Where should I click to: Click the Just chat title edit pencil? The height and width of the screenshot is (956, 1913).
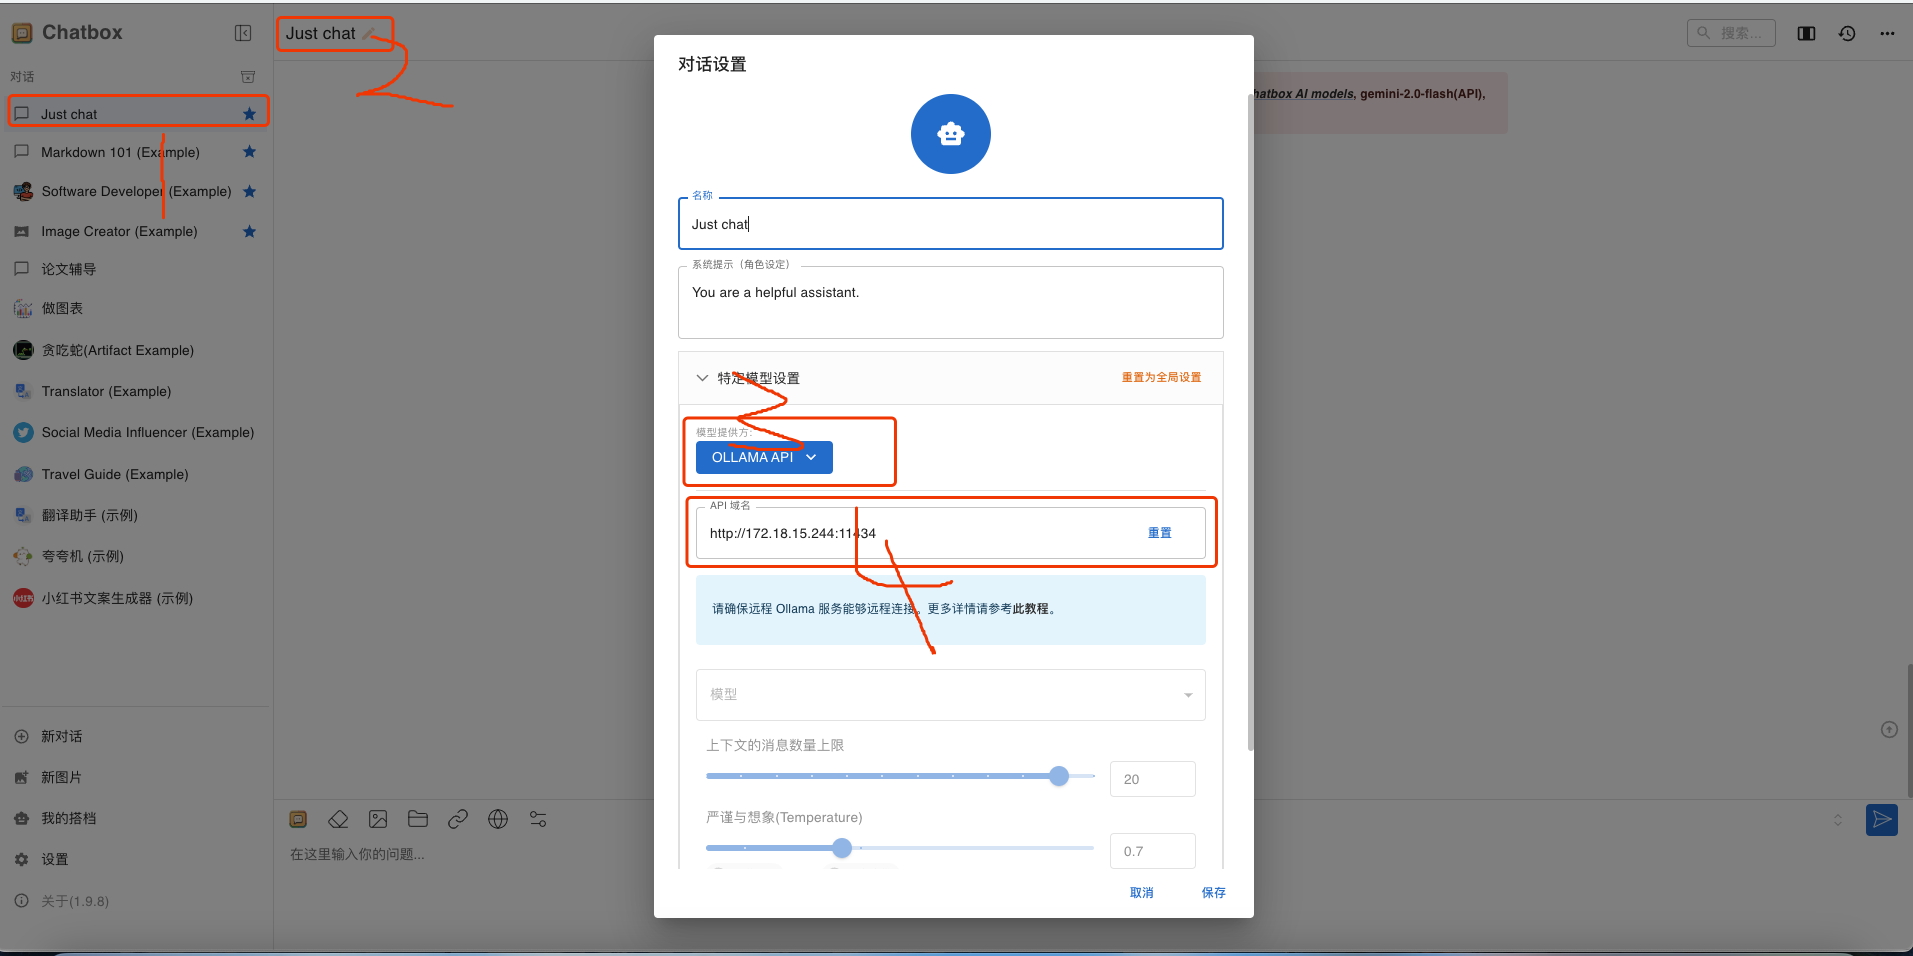pos(369,34)
